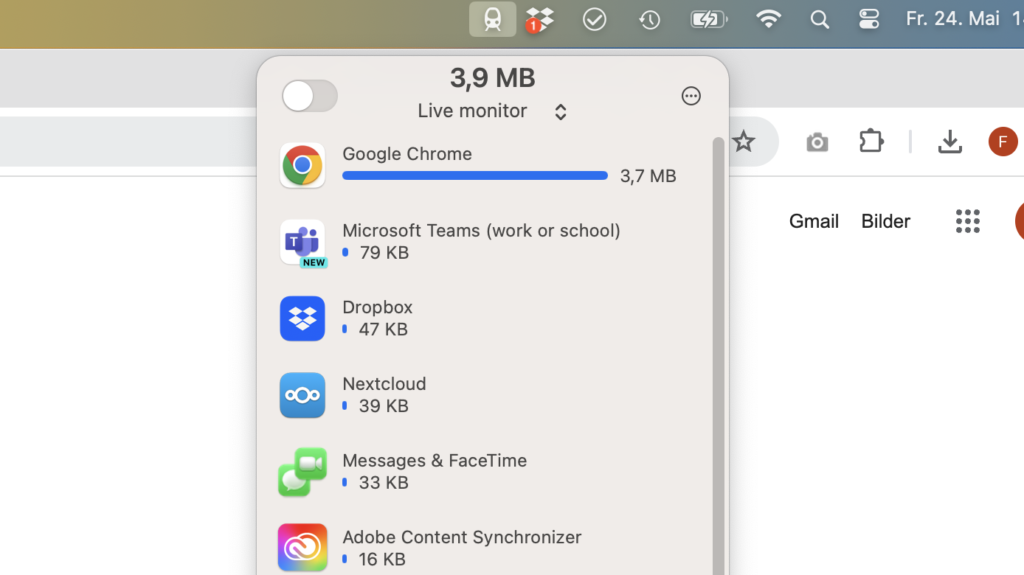
Task: Open Time Machine menu bar icon
Action: pyautogui.click(x=649, y=20)
